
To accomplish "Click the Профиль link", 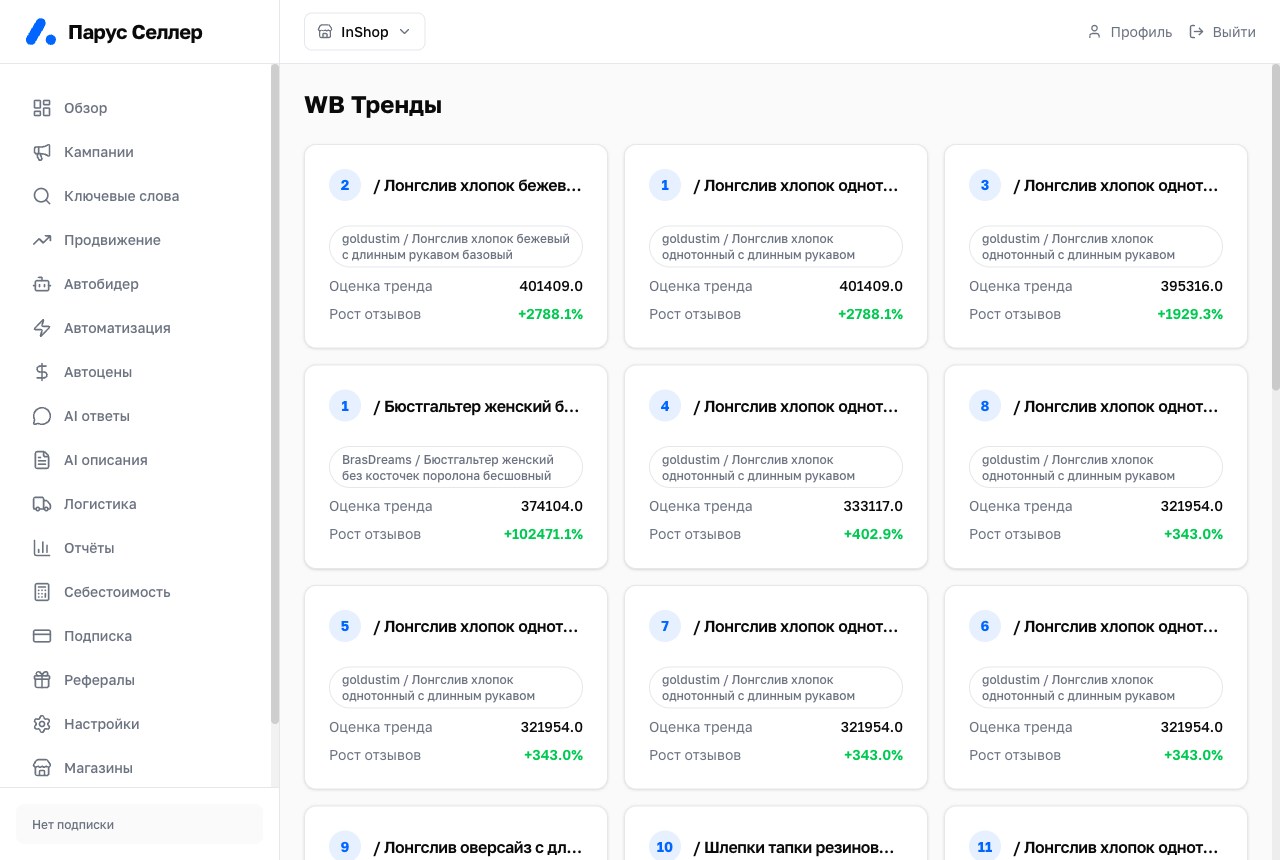I will 1129,32.
